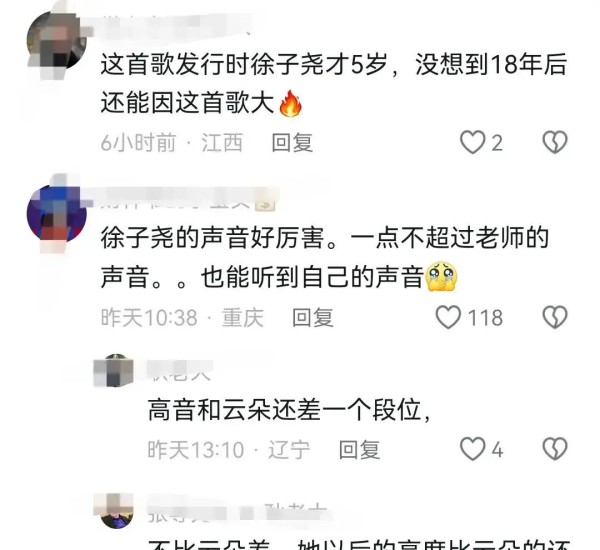Like the Chongqing comment with 118 likes
The height and width of the screenshot is (550, 600).
[448, 317]
